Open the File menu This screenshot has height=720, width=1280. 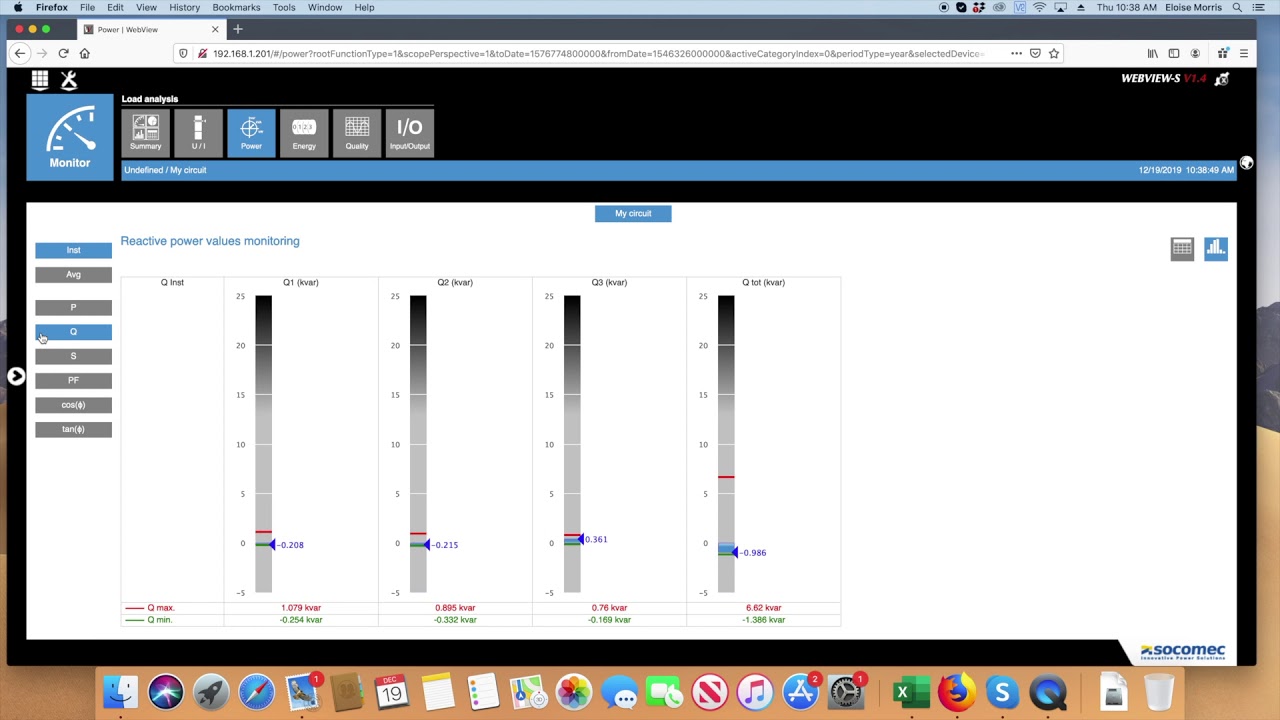click(x=87, y=7)
